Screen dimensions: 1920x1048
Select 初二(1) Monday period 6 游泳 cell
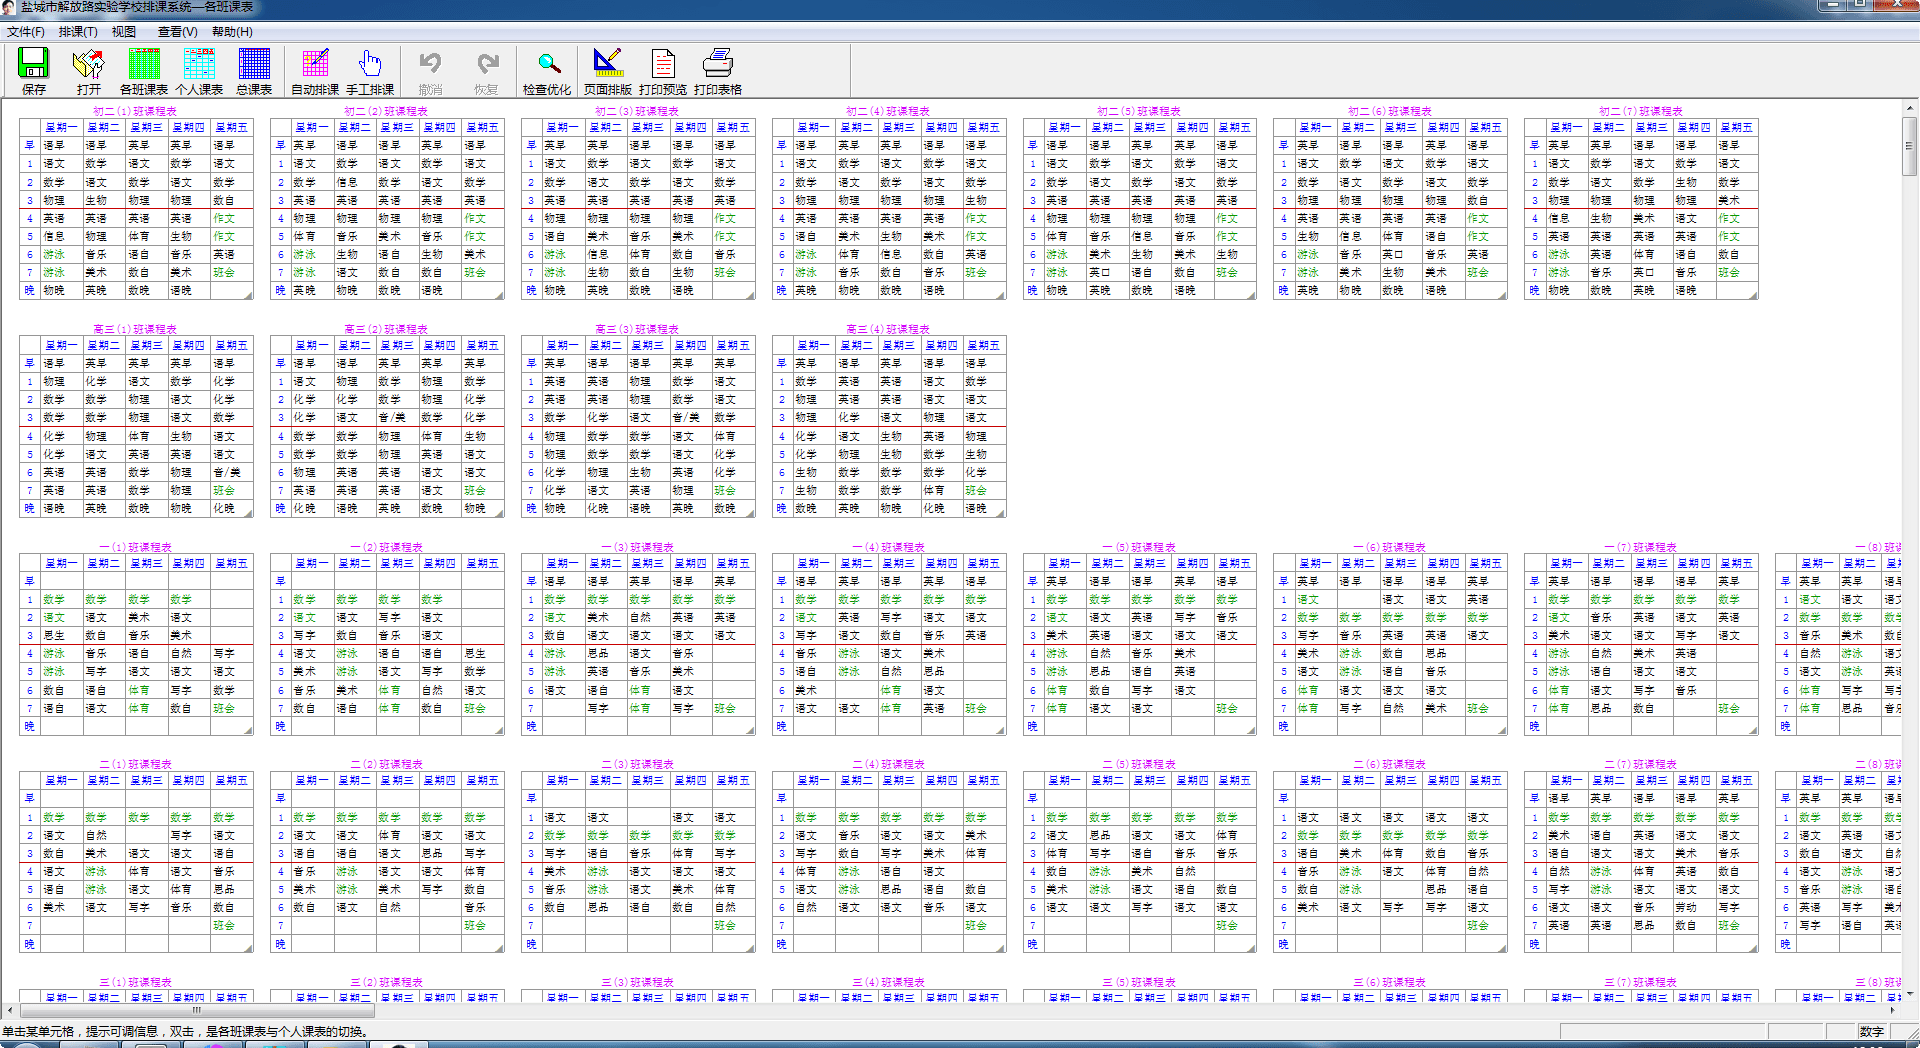[61, 254]
